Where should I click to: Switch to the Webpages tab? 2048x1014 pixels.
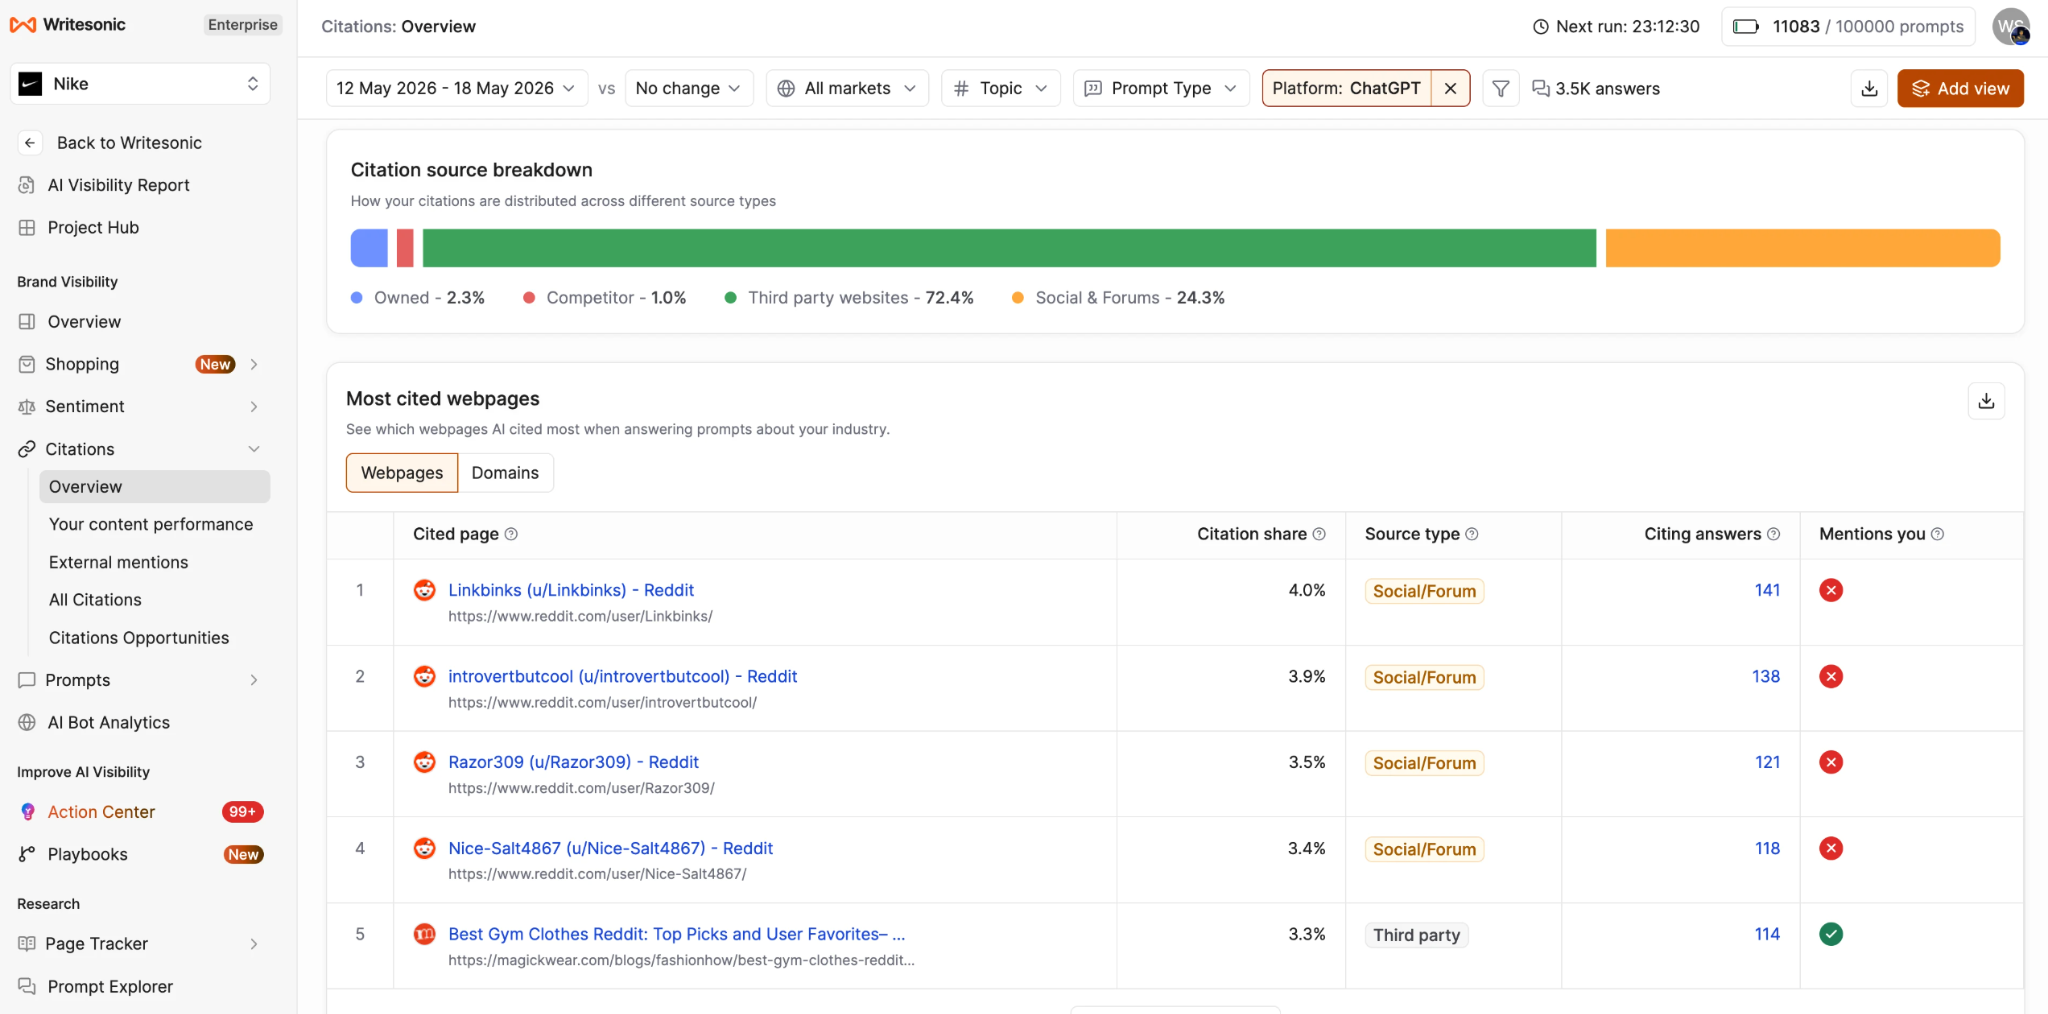pyautogui.click(x=402, y=473)
